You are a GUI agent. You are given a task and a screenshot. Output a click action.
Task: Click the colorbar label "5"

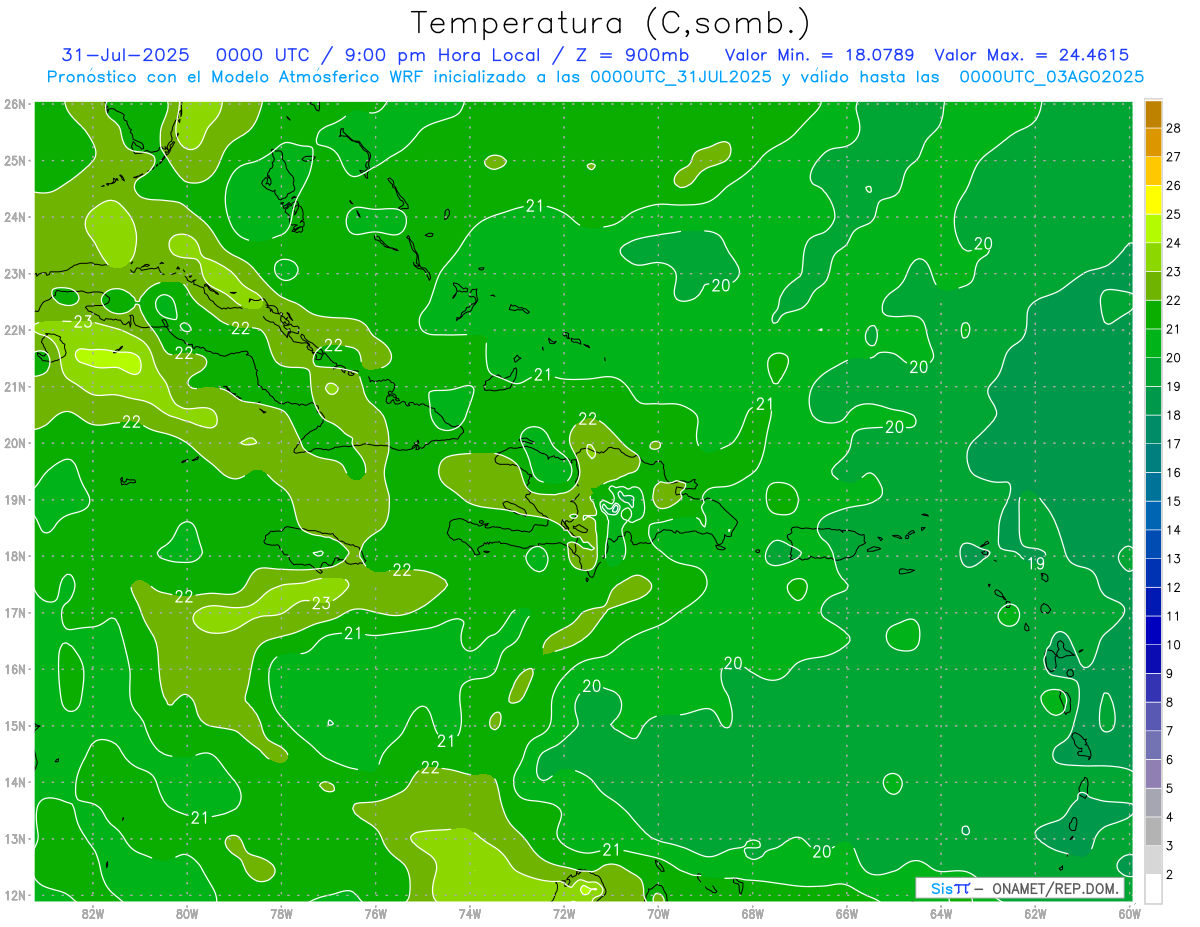click(1170, 789)
